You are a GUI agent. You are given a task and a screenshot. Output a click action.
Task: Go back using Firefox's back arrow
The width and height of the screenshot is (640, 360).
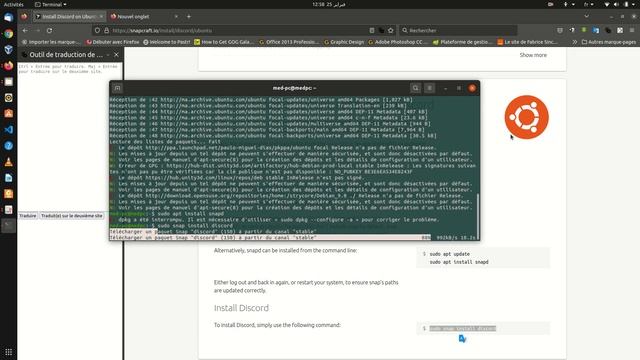coord(25,31)
